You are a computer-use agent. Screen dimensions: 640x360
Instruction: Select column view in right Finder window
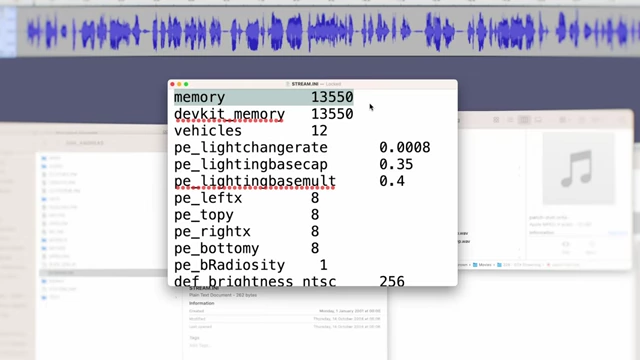coord(524,120)
